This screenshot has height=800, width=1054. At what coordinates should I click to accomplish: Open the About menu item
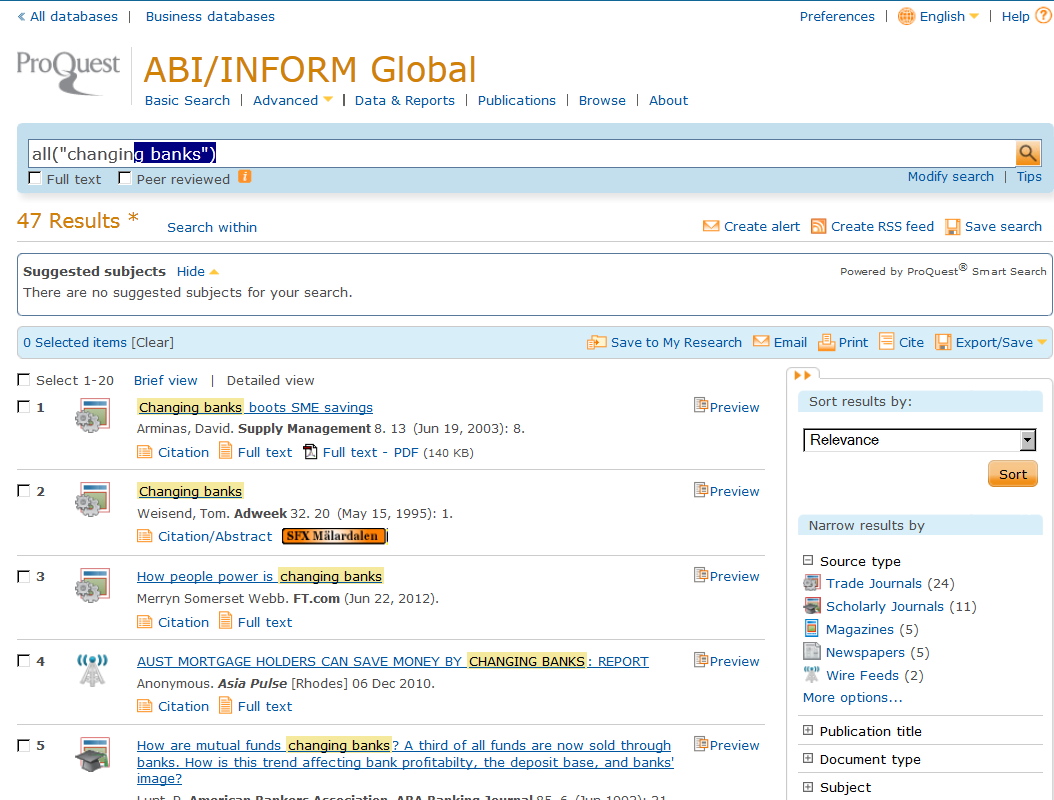668,100
